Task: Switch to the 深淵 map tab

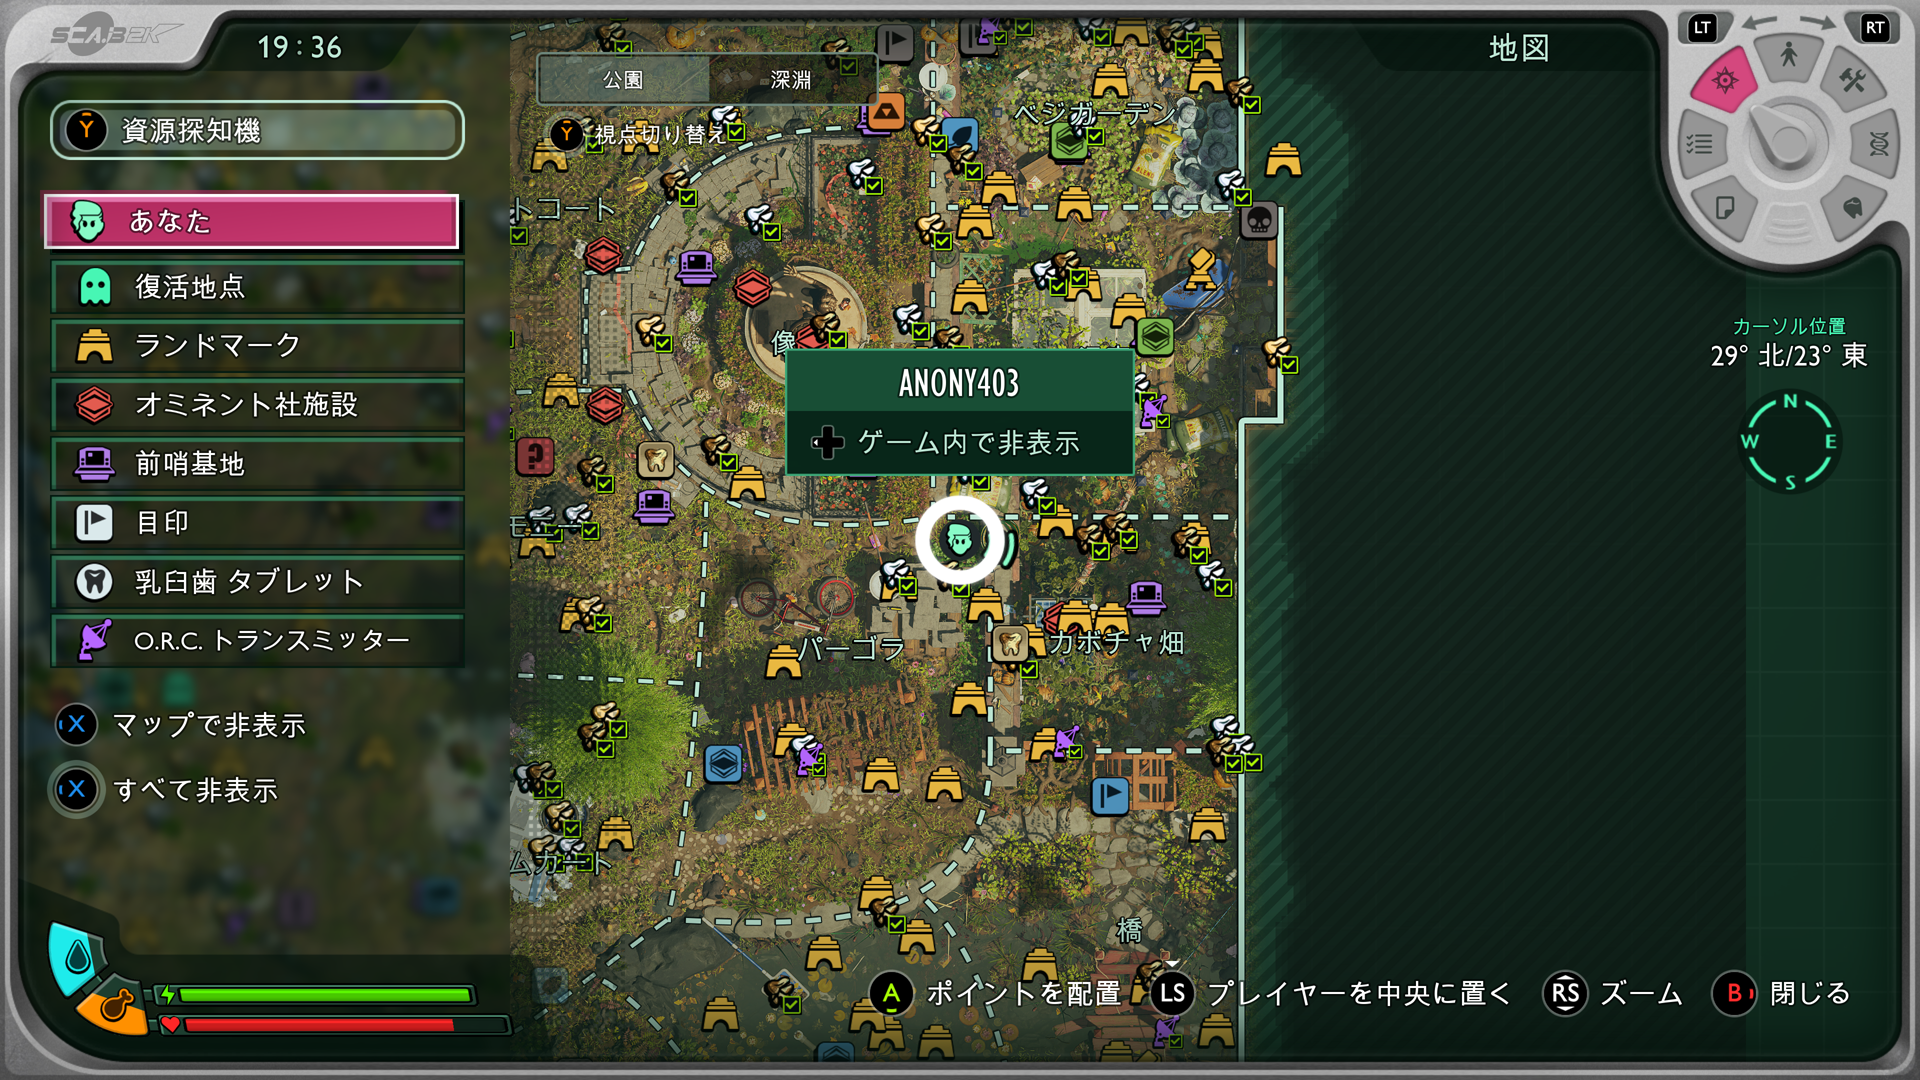Action: click(791, 80)
